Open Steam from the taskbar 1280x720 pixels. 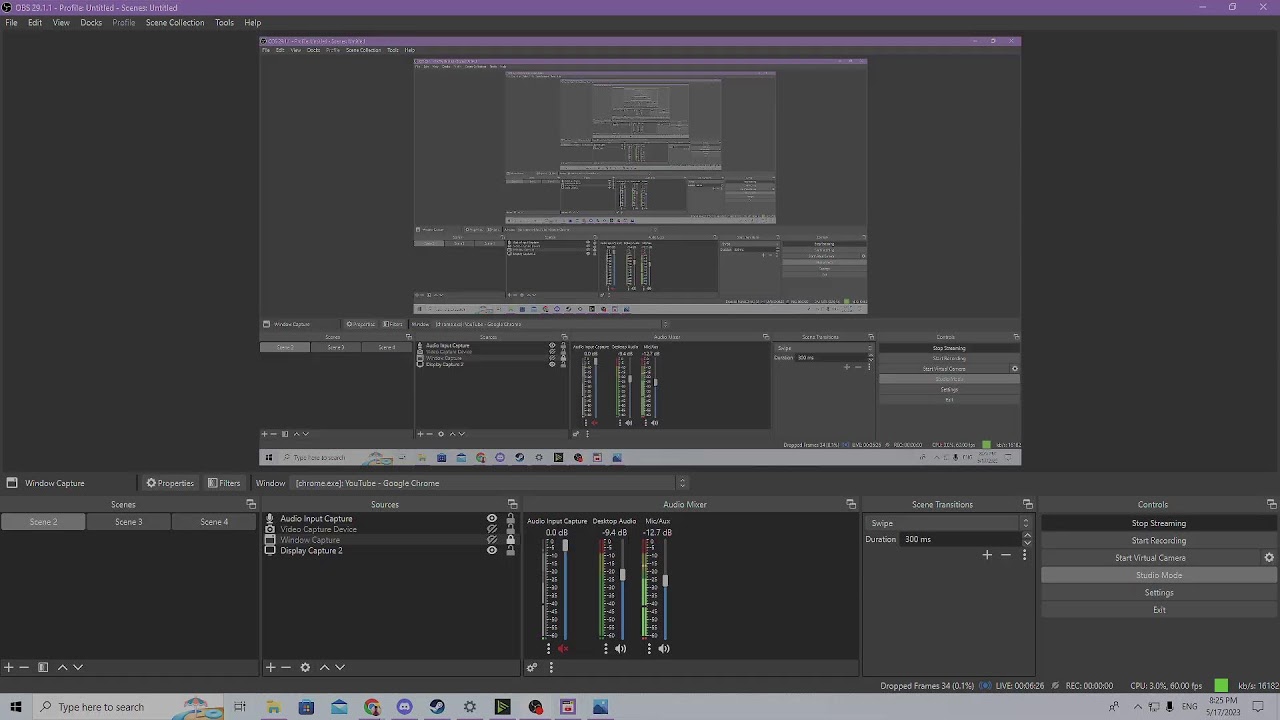437,707
